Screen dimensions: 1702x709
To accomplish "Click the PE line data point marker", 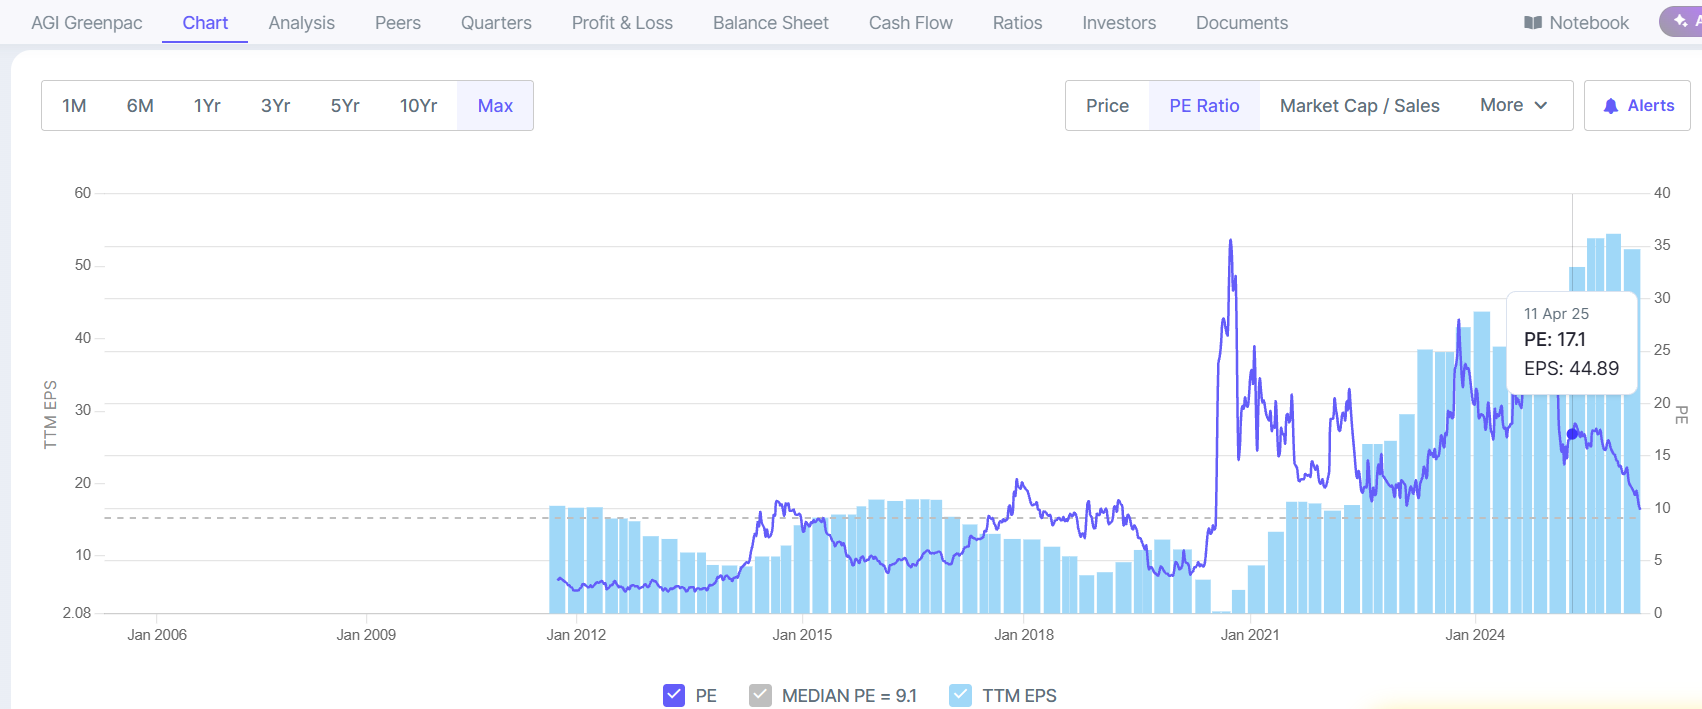I will pyautogui.click(x=1572, y=434).
